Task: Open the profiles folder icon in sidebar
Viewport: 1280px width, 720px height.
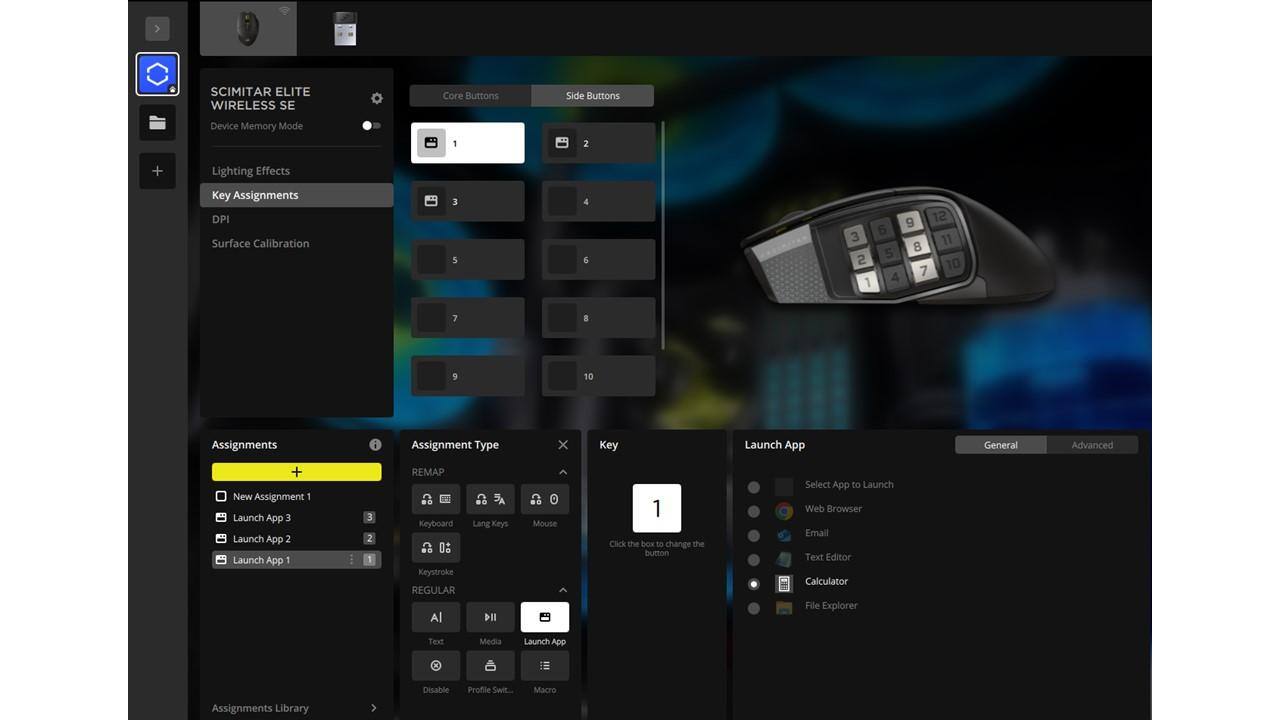Action: pyautogui.click(x=157, y=123)
